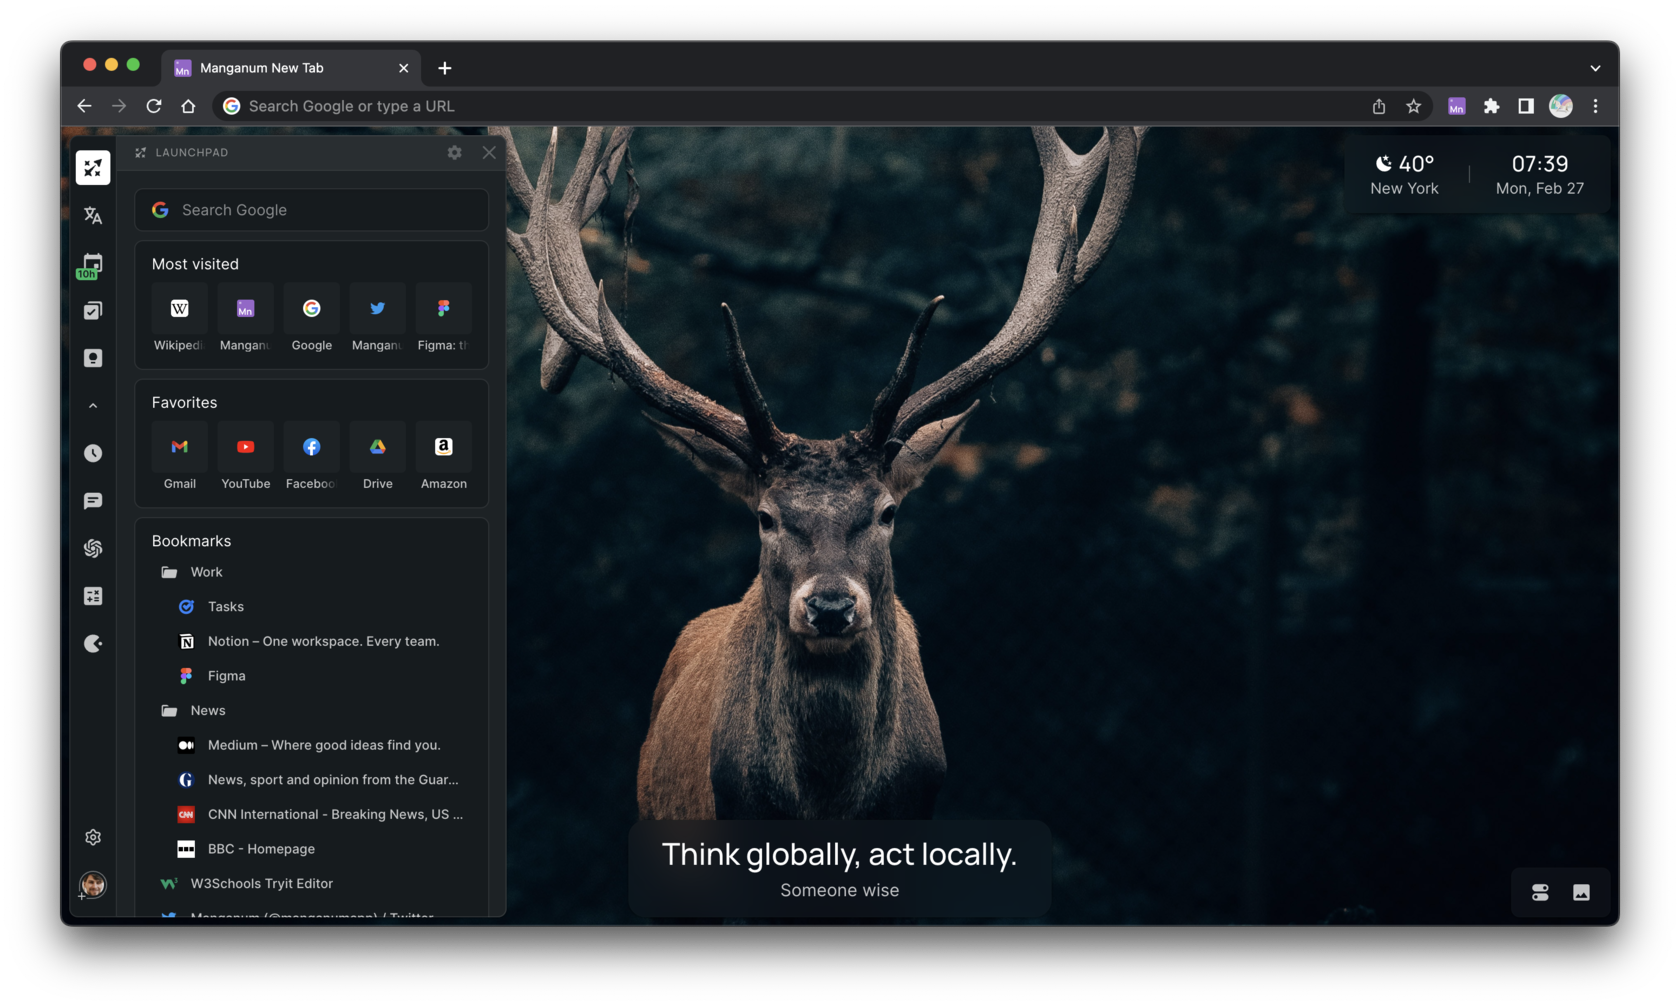Open the ChatGPT icon in the sidebar
1680x1006 pixels.
92,548
